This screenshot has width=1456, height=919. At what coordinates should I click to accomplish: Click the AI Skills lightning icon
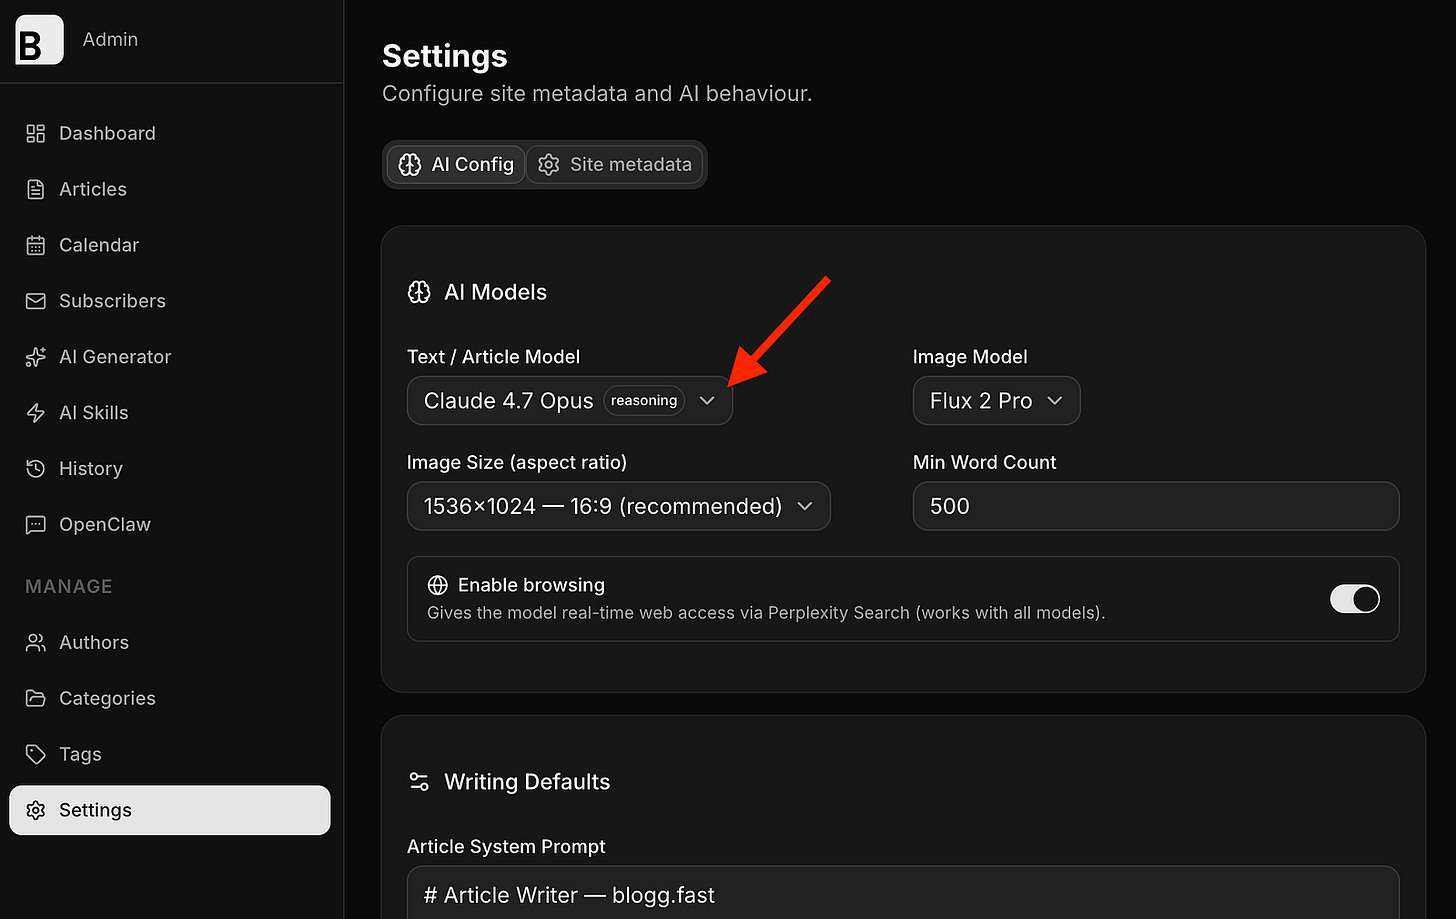point(36,413)
